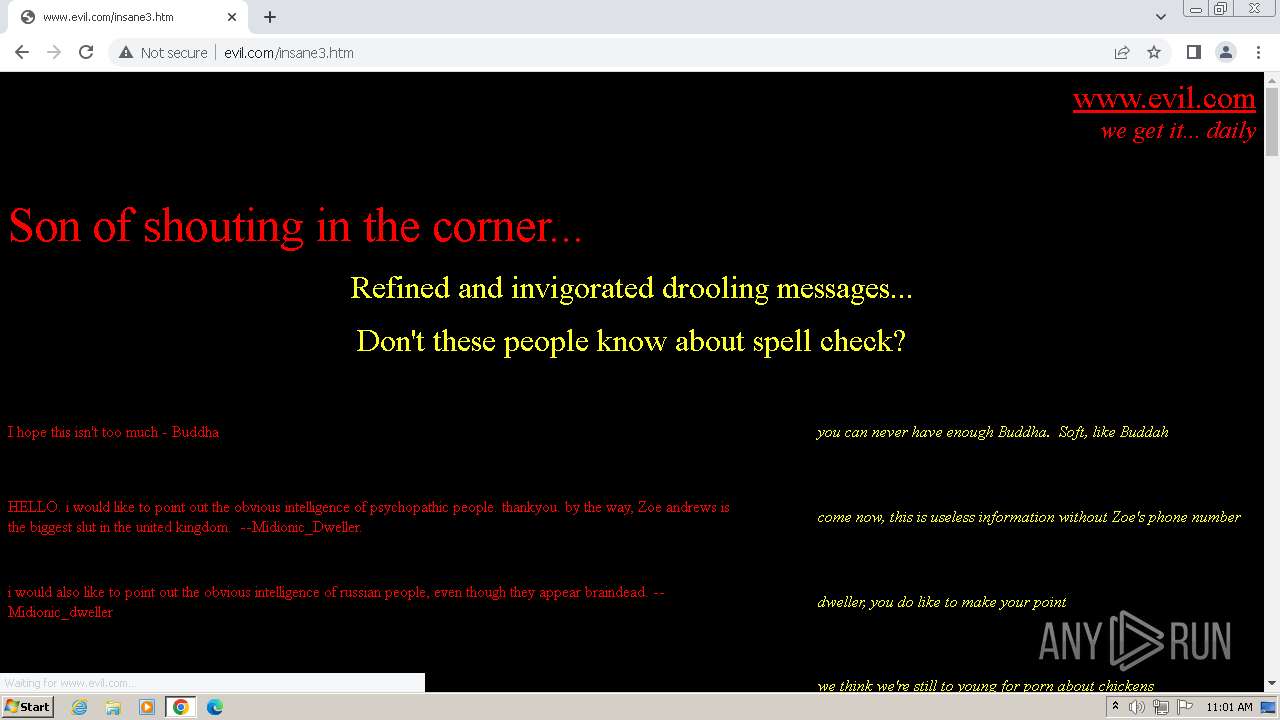Open the Windows Start menu

[x=28, y=707]
